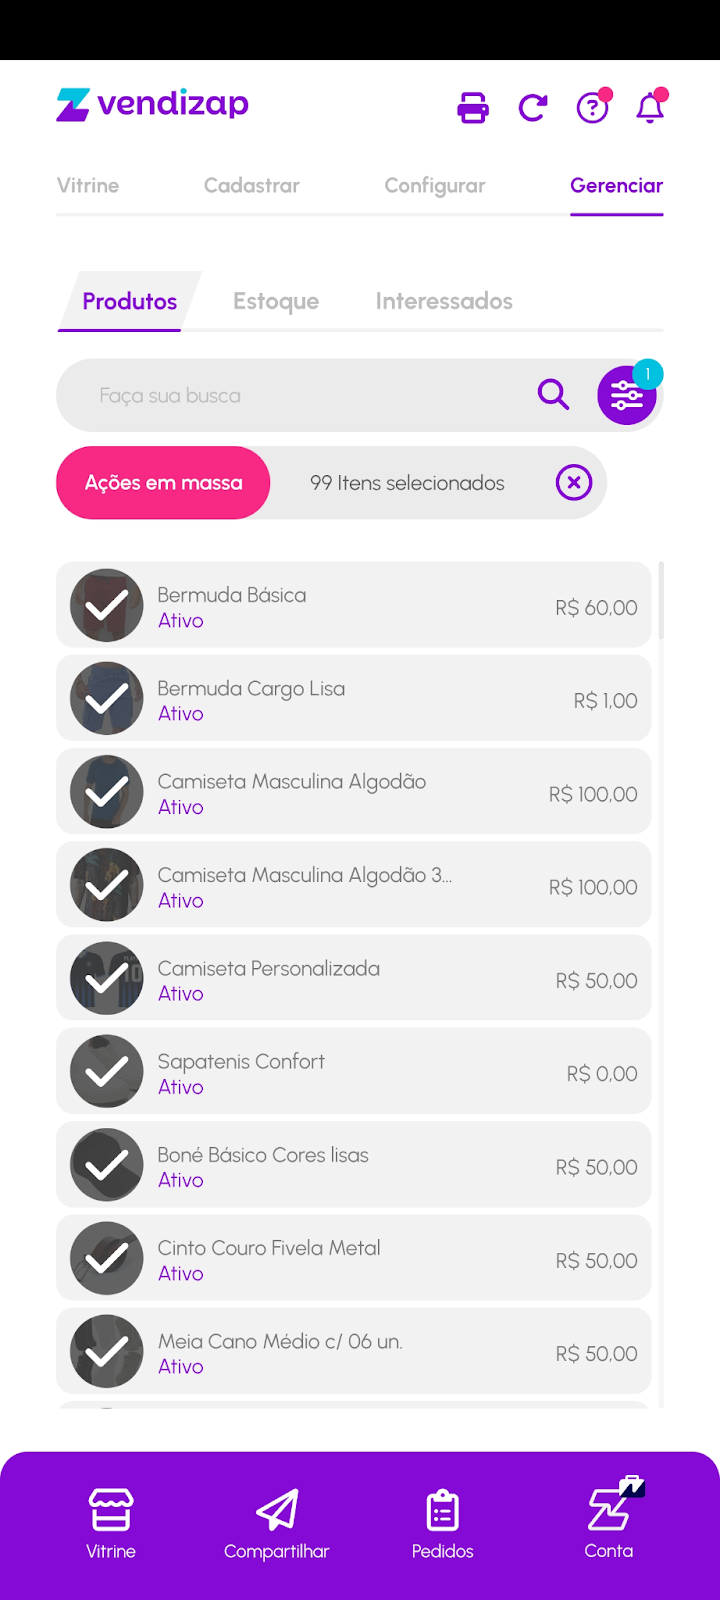Clear the 99 selected items

pyautogui.click(x=574, y=483)
